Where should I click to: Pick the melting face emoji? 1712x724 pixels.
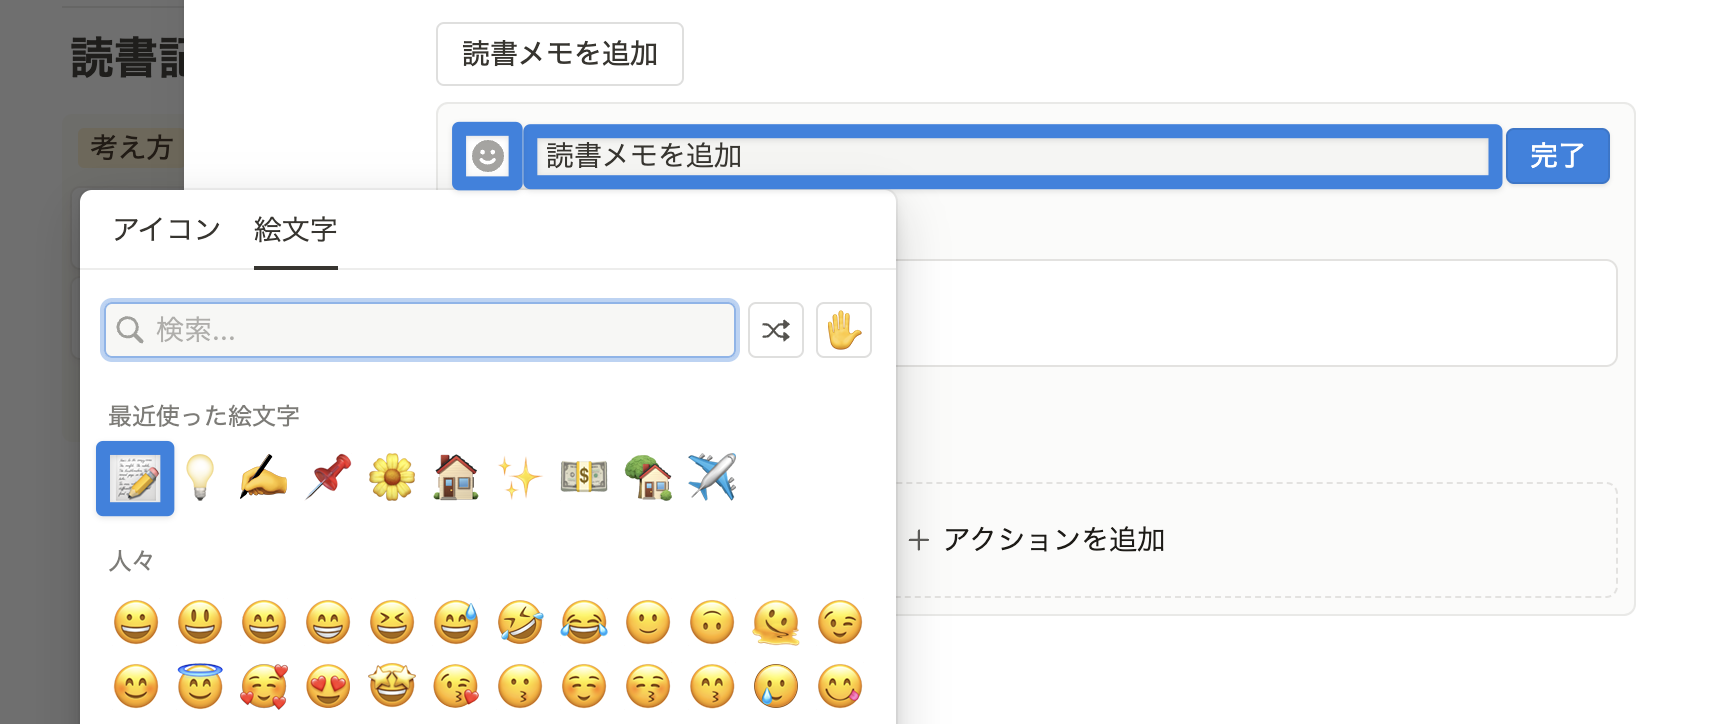coord(776,622)
